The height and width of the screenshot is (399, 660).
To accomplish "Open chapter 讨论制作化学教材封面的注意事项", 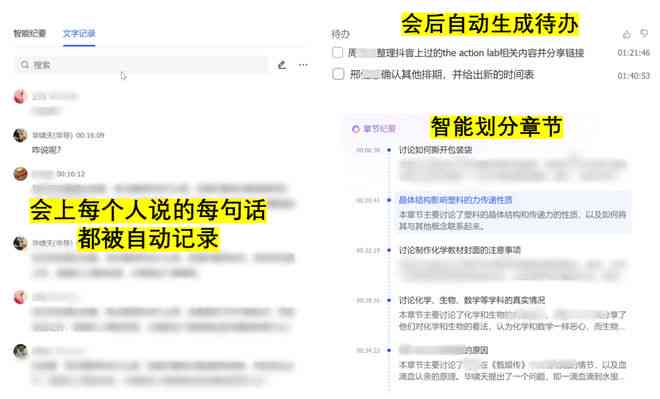I will 460,250.
